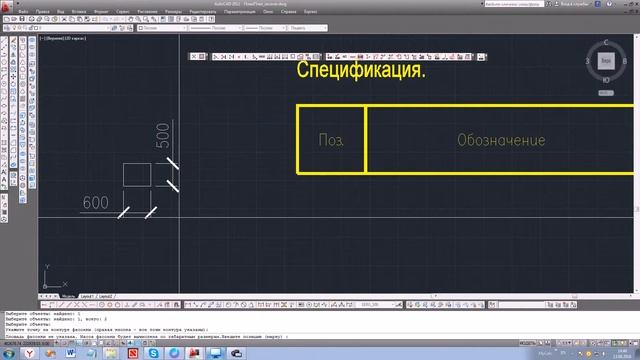Click the Clean Screen icon in status bar
Image resolution: width=640 pixels, height=360 pixels.
635,343
